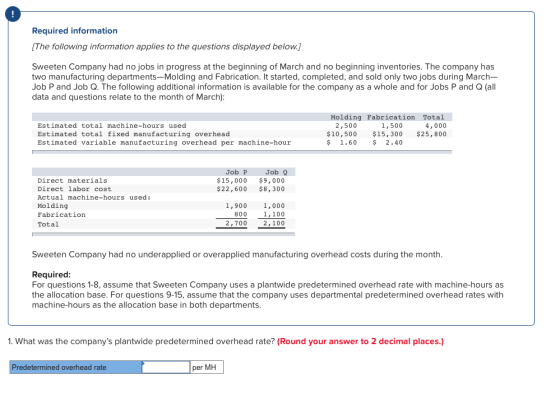
Task: Click the 2,100 Job Q total hours
Action: (x=274, y=223)
